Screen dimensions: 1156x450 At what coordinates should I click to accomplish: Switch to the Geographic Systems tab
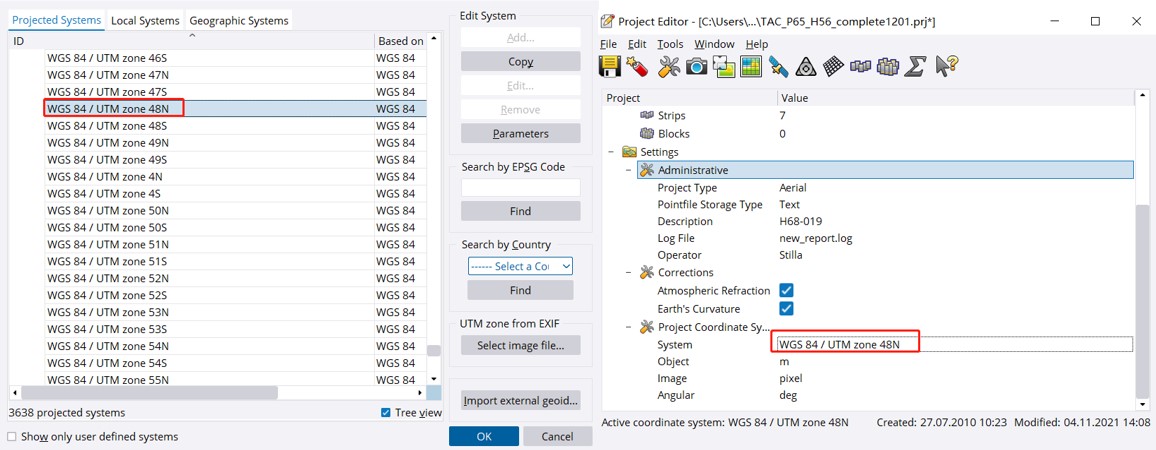pos(238,20)
